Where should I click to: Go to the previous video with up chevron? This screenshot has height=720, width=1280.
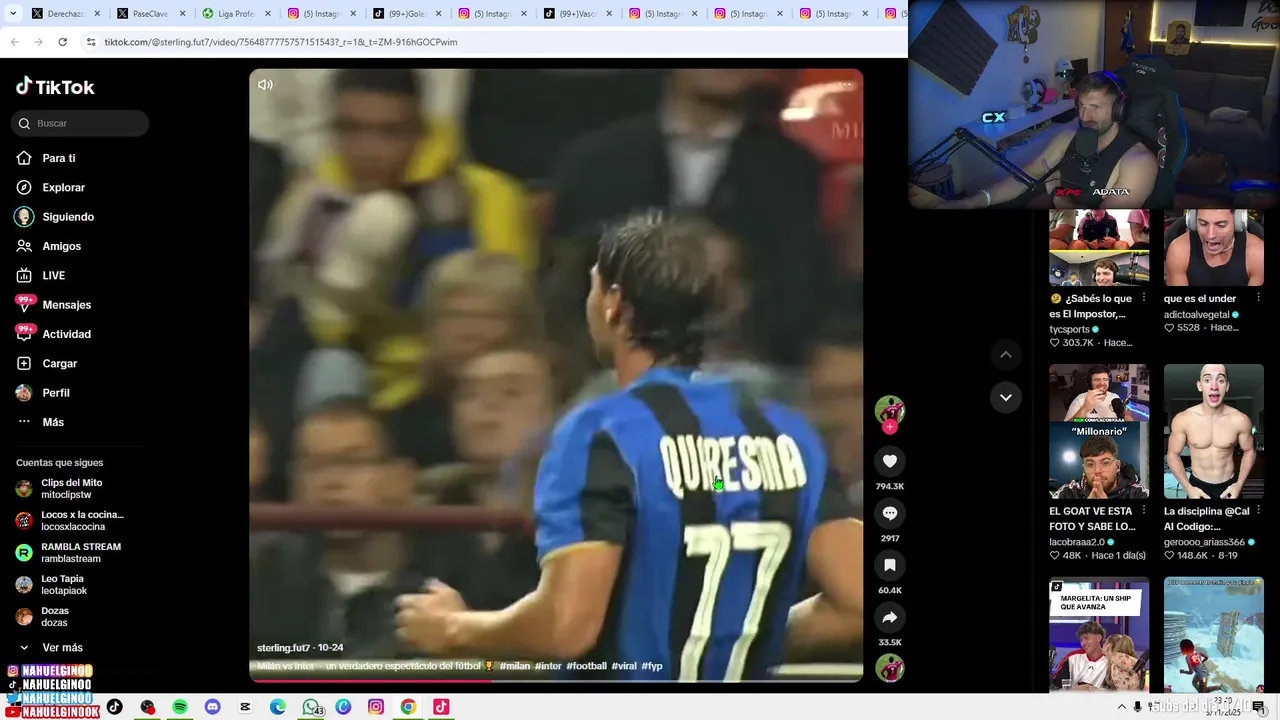[x=1006, y=354]
